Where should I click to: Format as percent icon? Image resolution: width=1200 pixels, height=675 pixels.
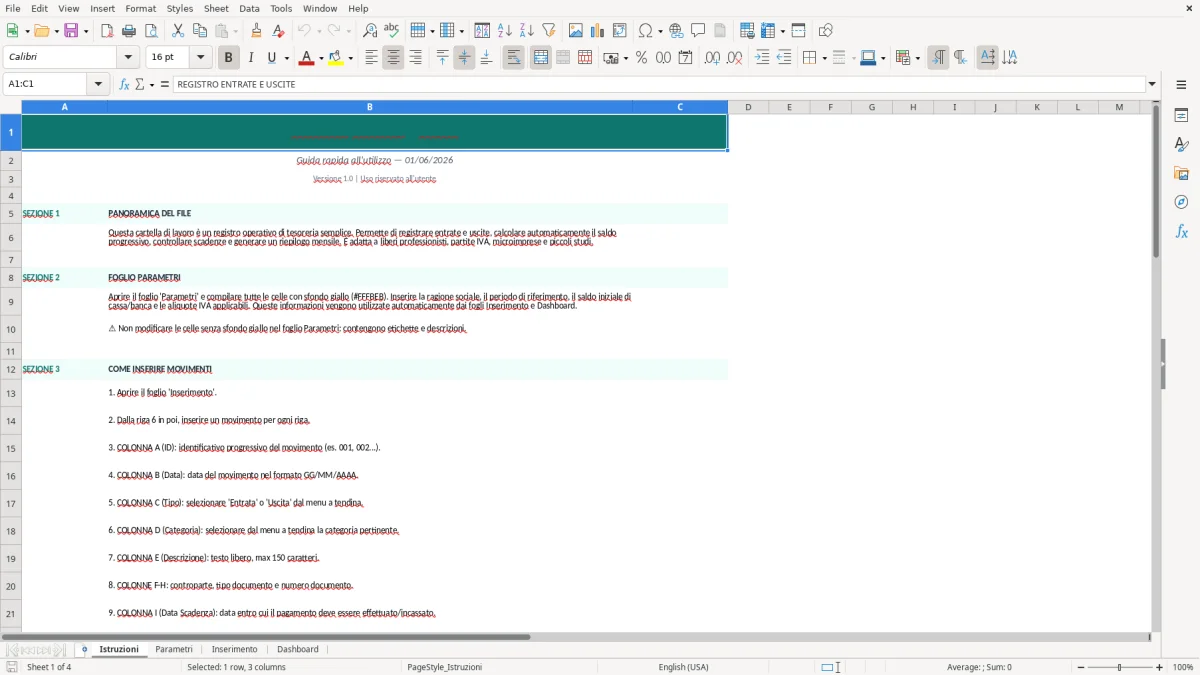click(641, 58)
